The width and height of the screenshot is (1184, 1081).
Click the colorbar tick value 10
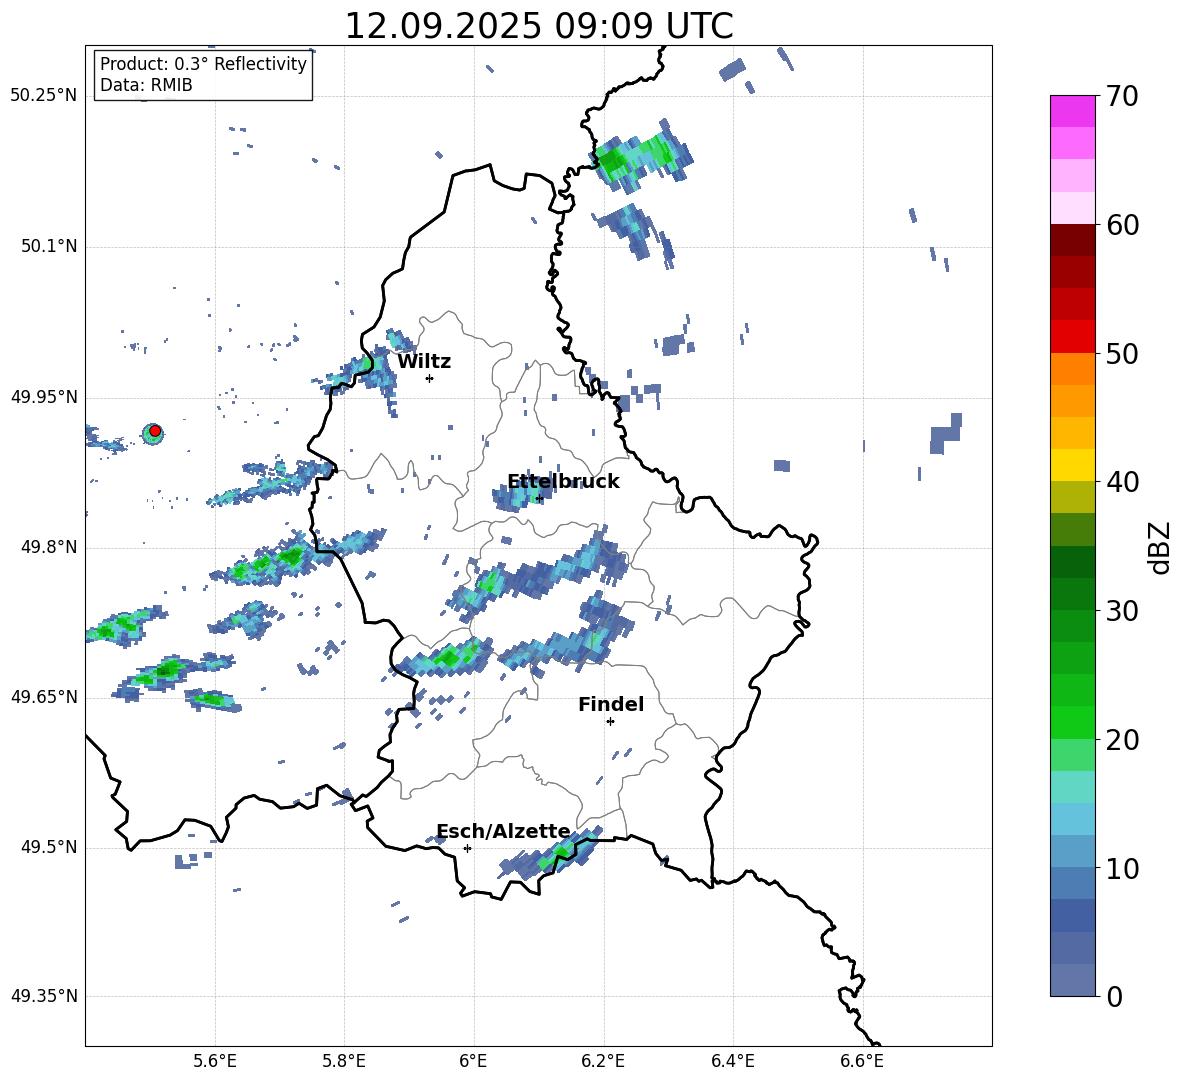[x=1122, y=868]
